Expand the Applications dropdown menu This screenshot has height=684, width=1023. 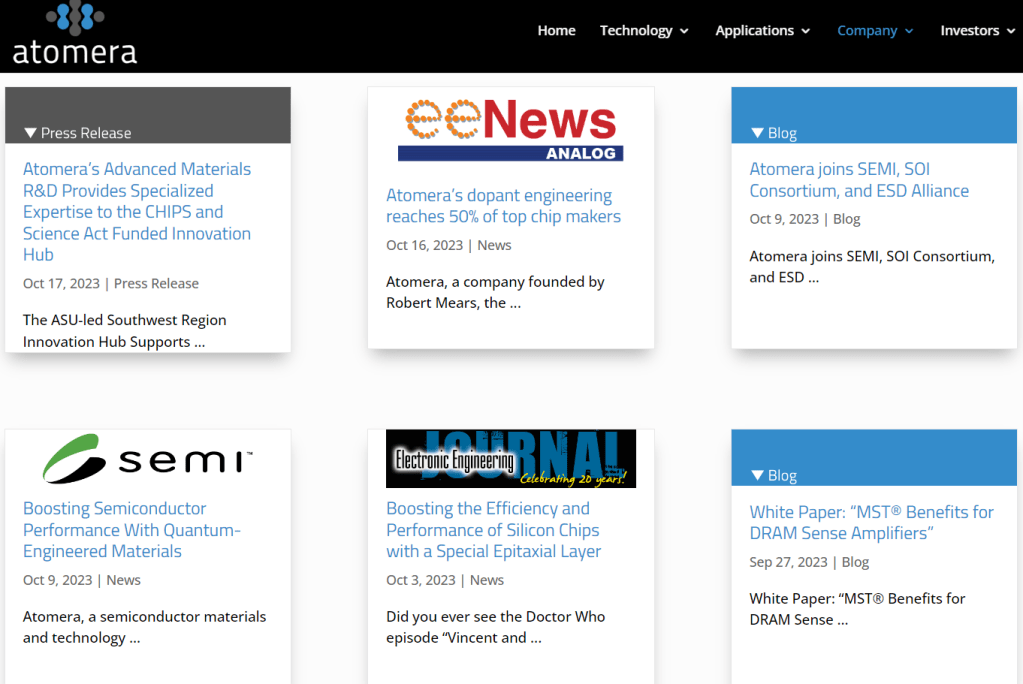click(762, 31)
